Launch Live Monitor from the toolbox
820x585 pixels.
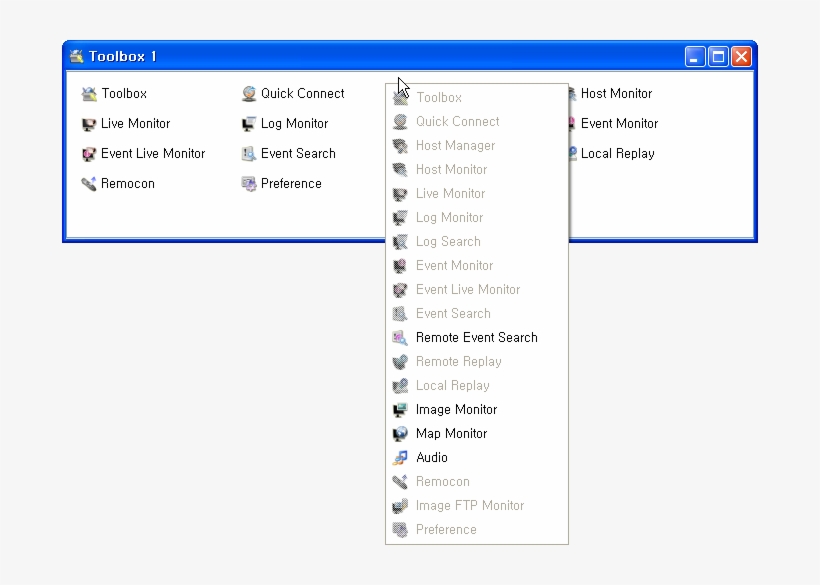pos(130,123)
